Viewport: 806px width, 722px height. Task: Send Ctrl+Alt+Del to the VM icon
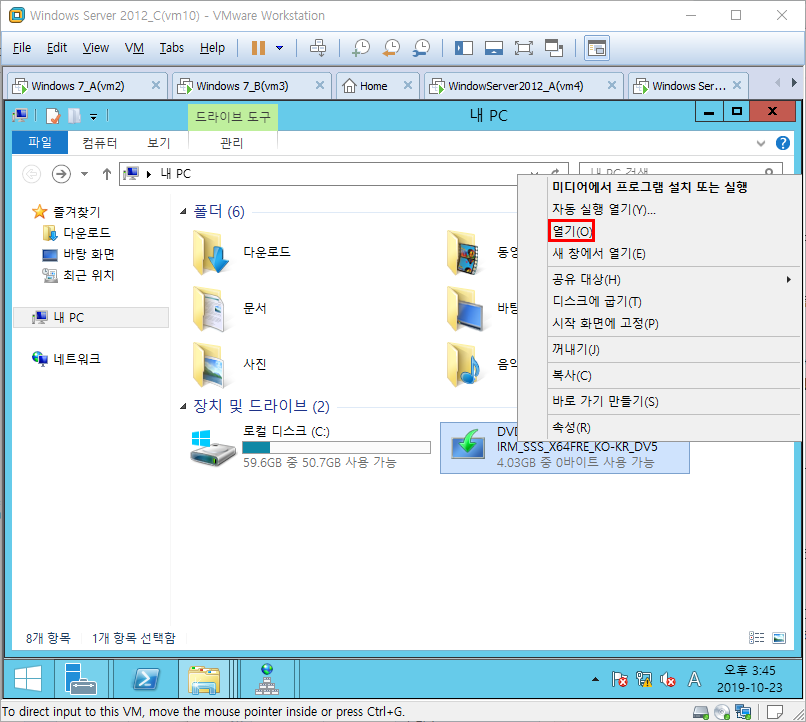[x=318, y=48]
